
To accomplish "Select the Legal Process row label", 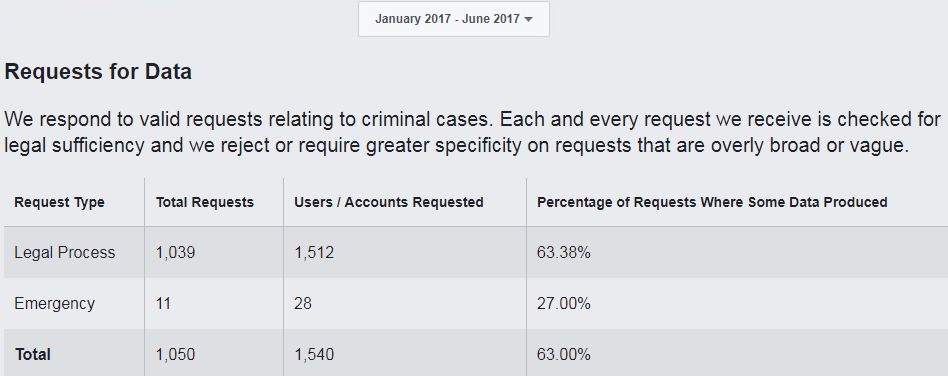I will coord(65,252).
